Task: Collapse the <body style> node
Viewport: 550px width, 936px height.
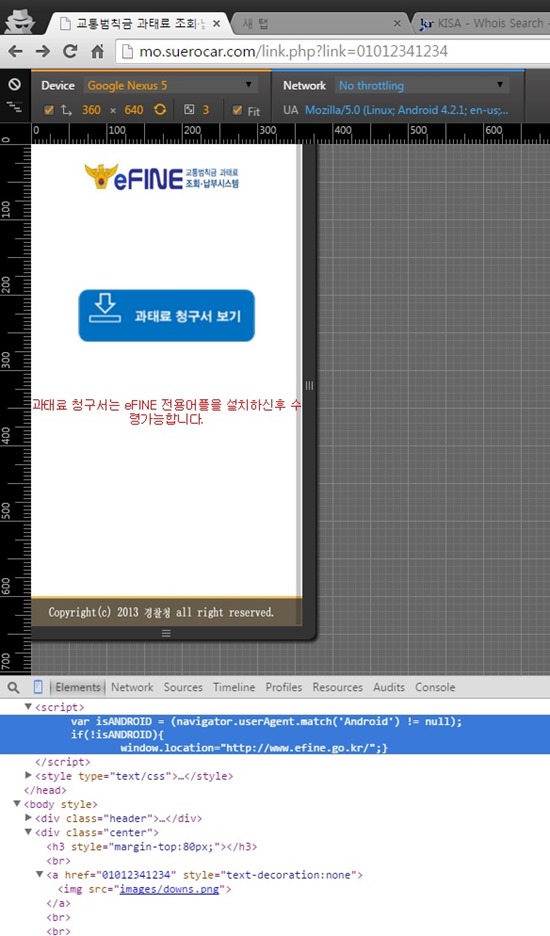Action: click(x=17, y=804)
